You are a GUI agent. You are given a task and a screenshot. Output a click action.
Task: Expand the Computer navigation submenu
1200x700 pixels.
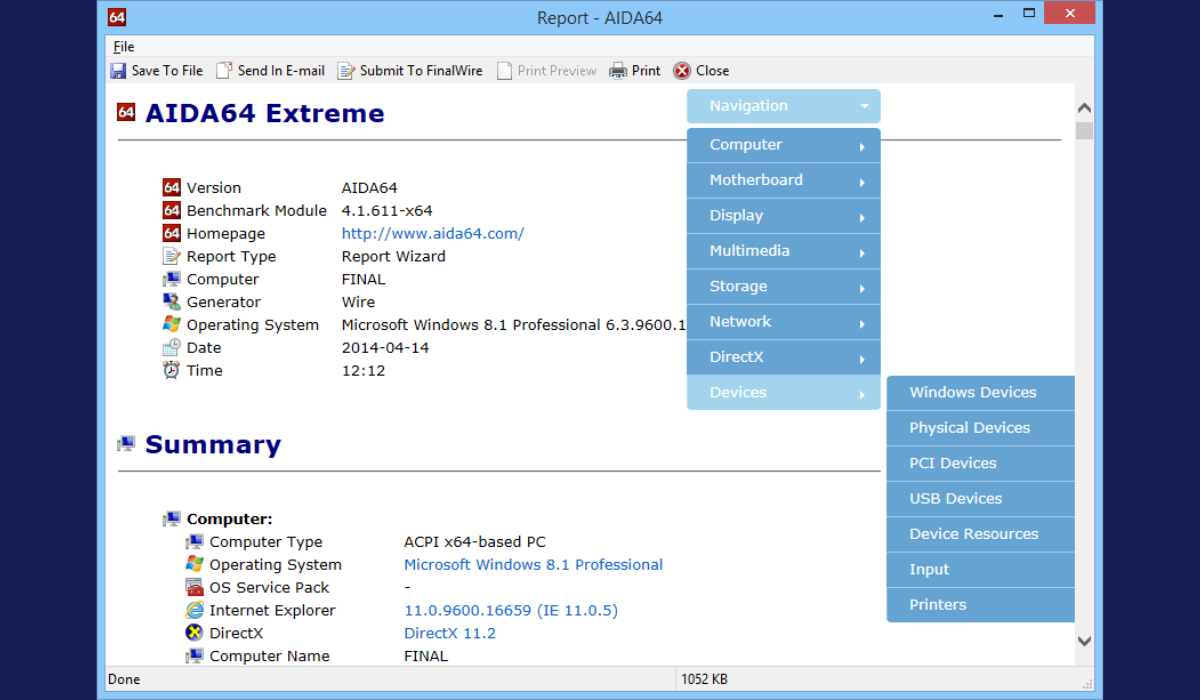click(x=784, y=145)
